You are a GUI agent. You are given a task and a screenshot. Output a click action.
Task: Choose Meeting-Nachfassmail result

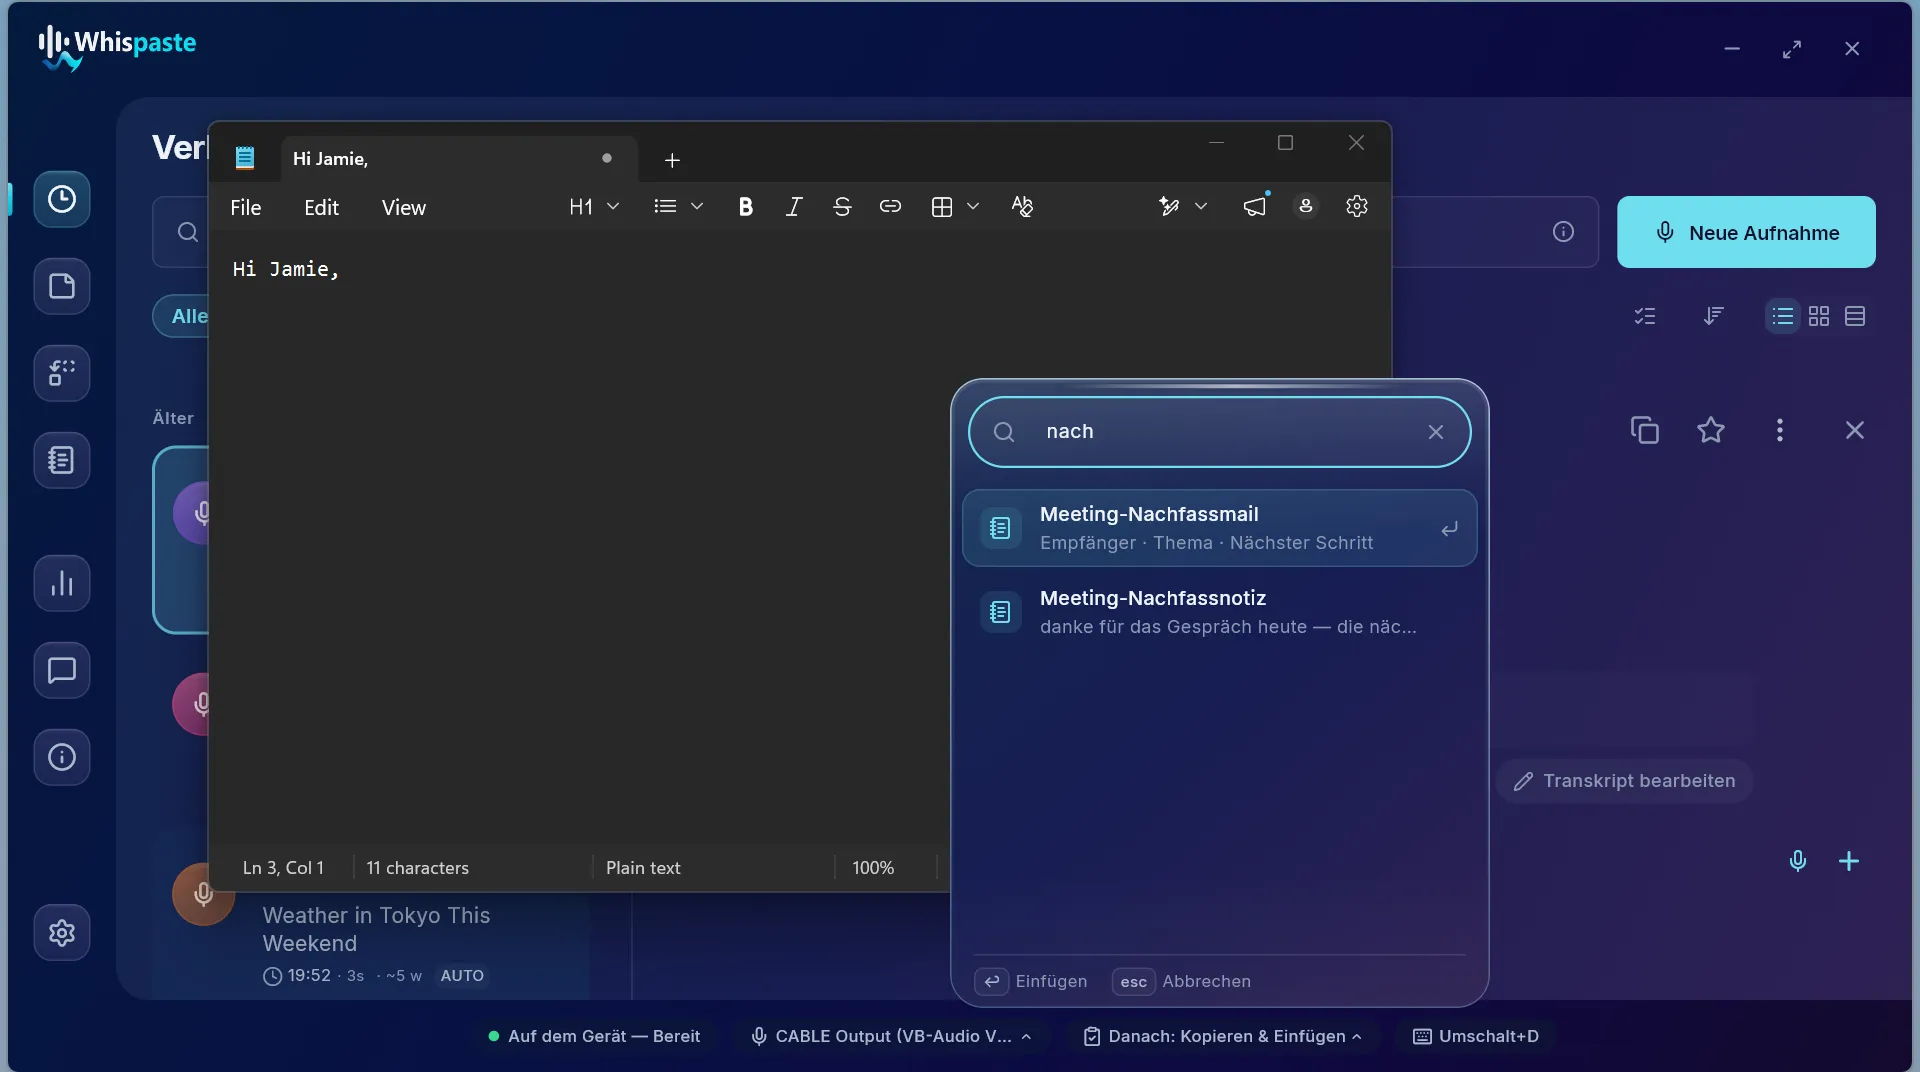click(1219, 528)
